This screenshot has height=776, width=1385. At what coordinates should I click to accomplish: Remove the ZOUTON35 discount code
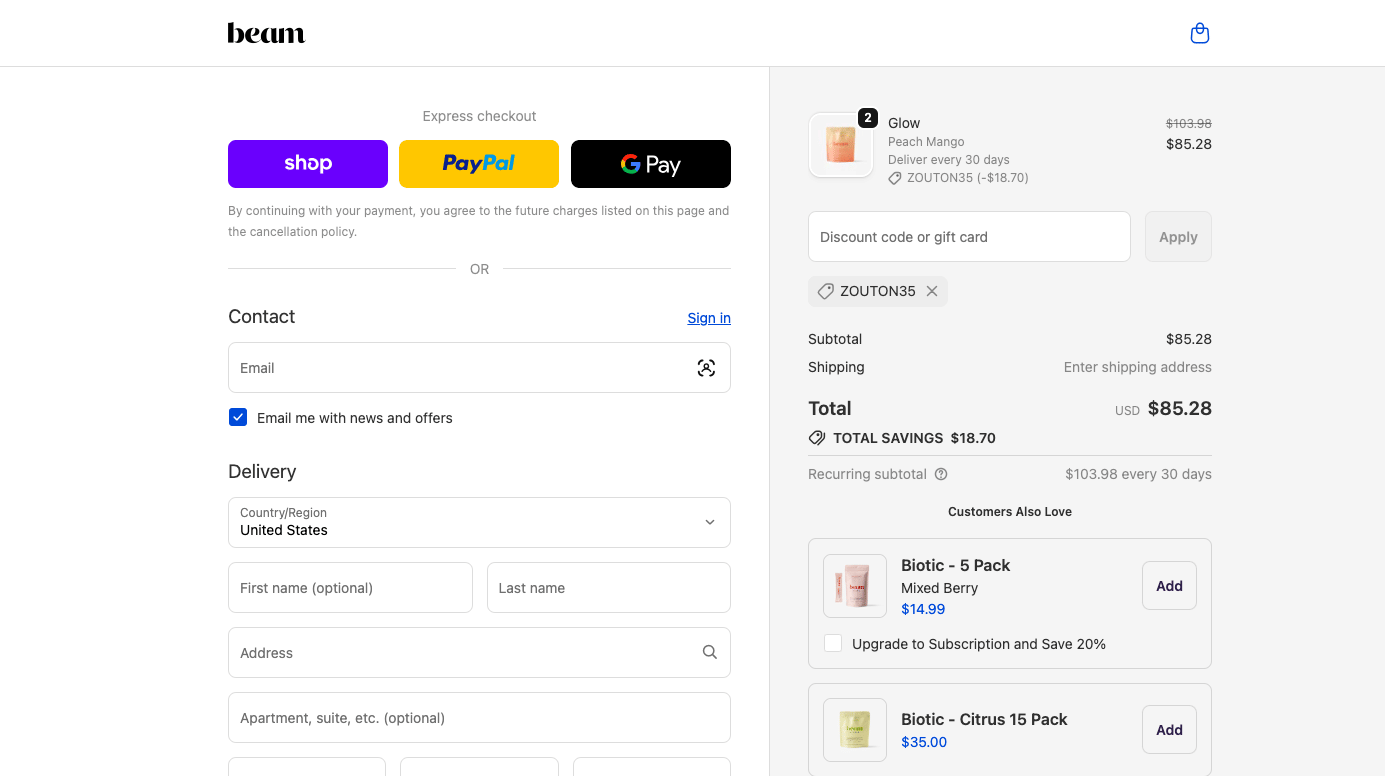coord(932,291)
